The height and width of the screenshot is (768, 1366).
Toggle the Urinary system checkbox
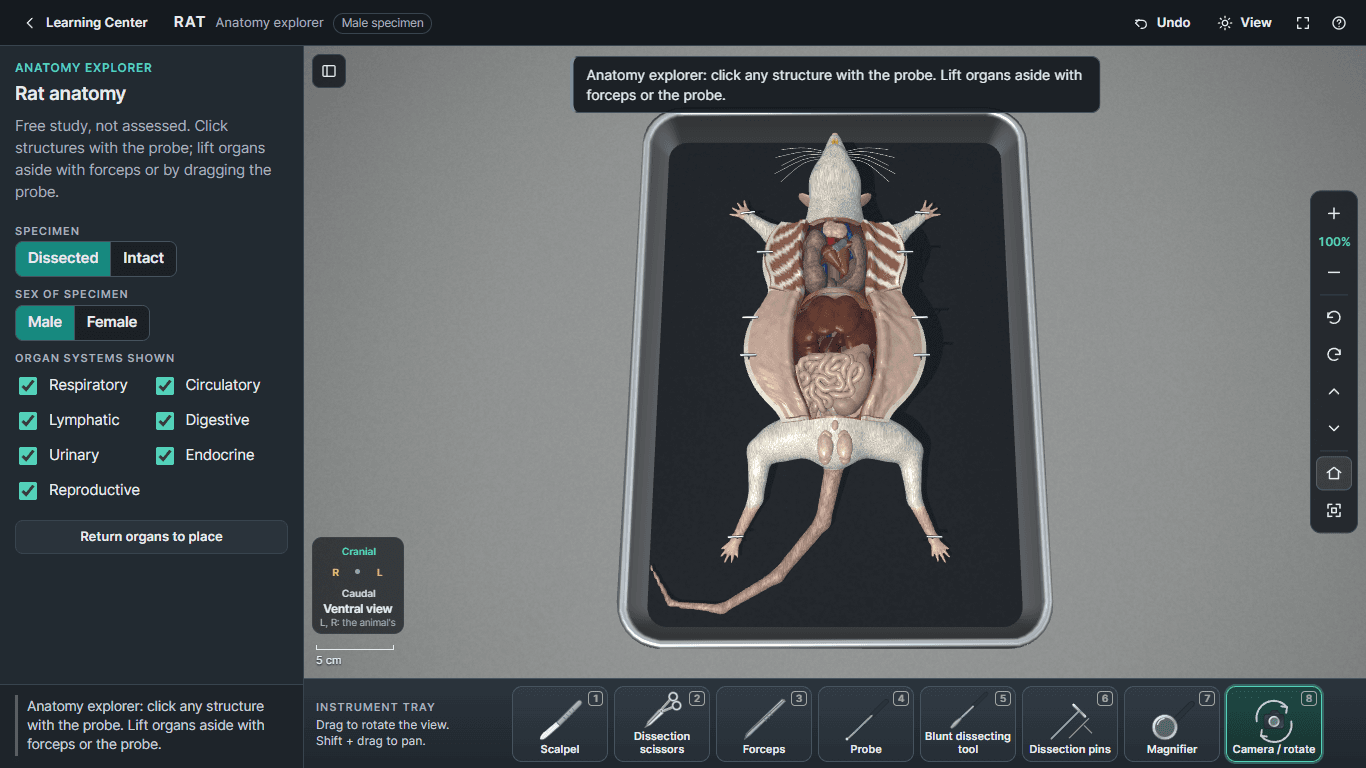[28, 456]
